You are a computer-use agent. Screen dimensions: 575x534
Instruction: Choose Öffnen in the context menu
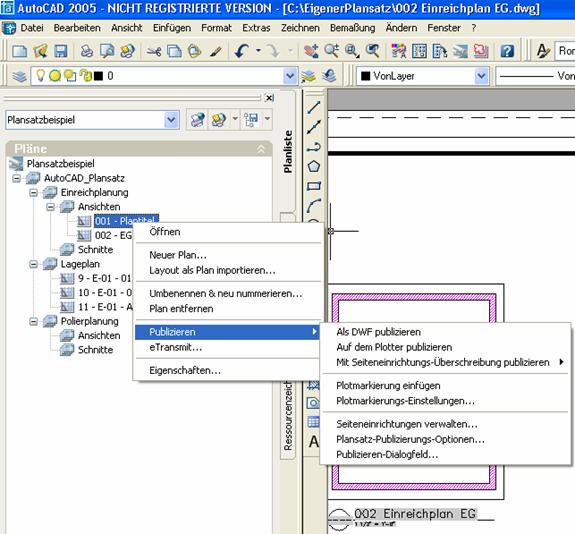click(165, 232)
